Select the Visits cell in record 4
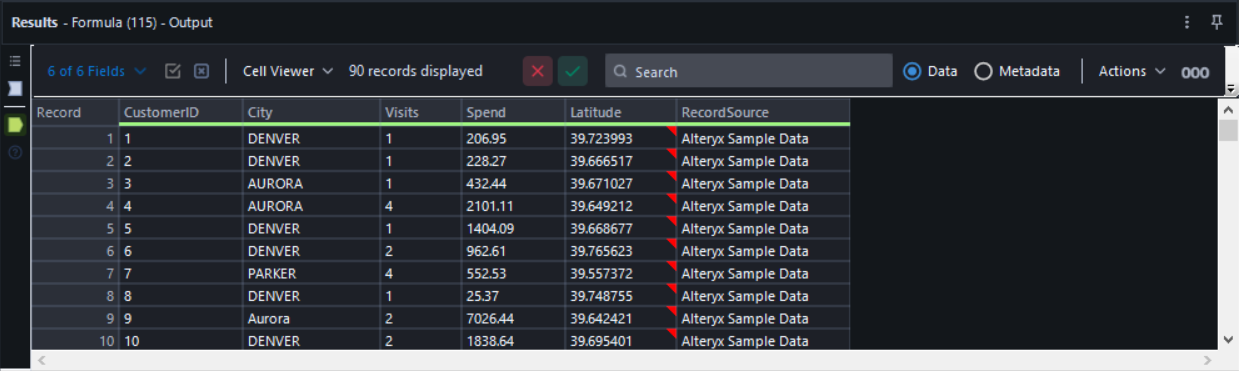The height and width of the screenshot is (371, 1239). [421, 206]
